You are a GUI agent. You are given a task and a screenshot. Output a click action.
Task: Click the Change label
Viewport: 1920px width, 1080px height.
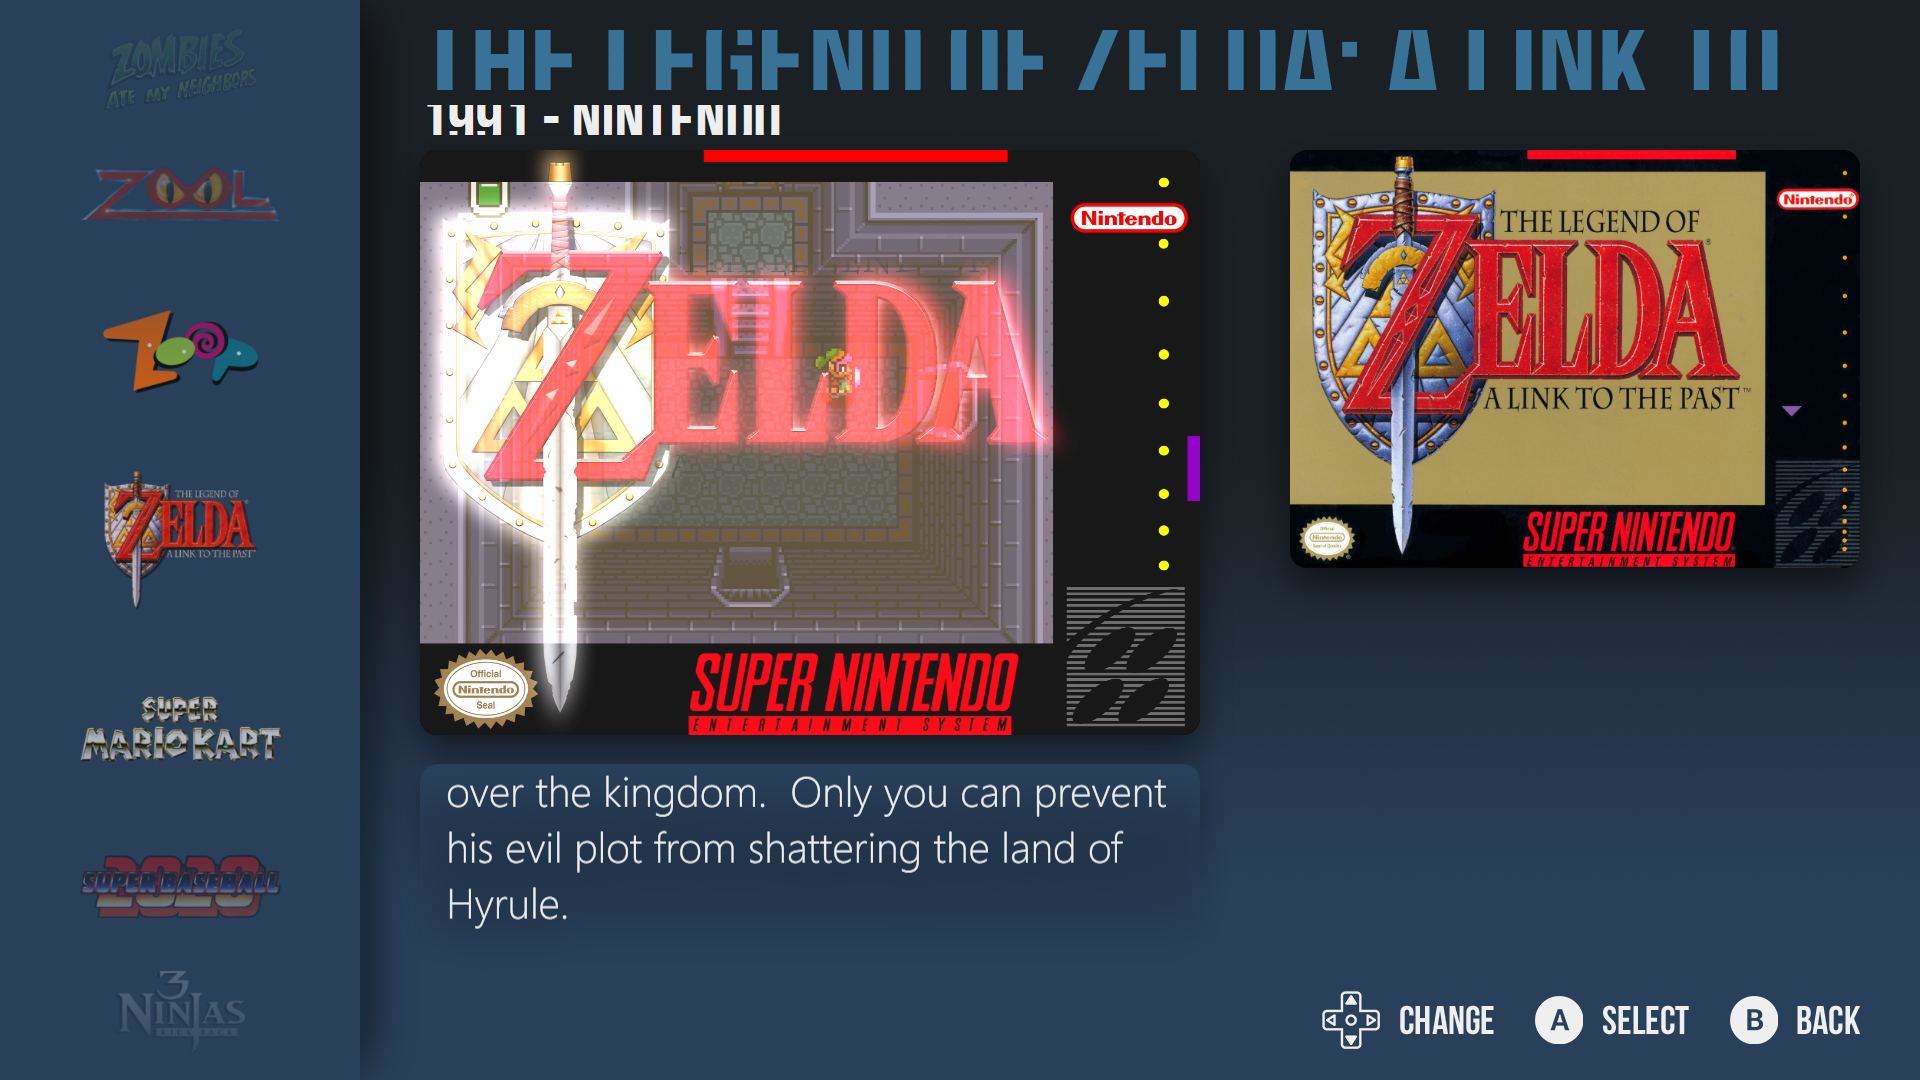pos(1446,1021)
